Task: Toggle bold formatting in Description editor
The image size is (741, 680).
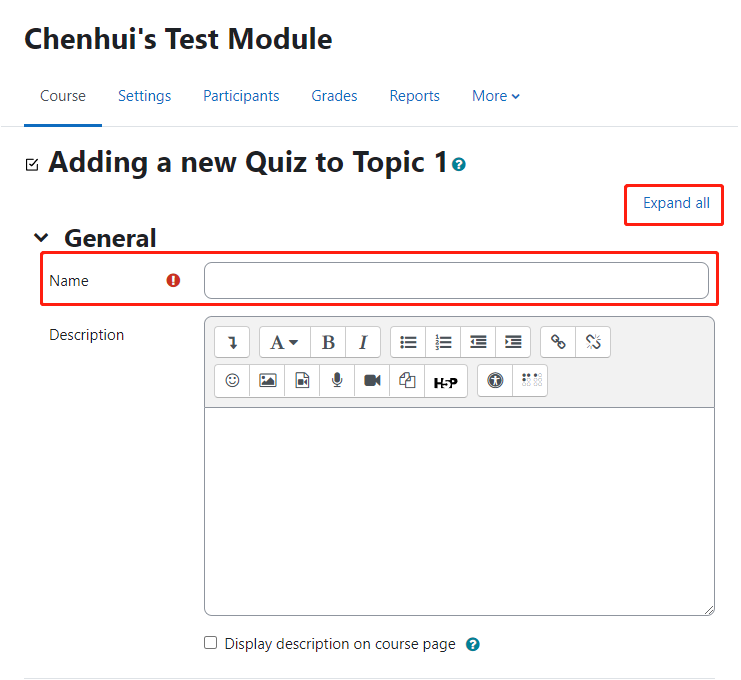Action: click(x=328, y=342)
